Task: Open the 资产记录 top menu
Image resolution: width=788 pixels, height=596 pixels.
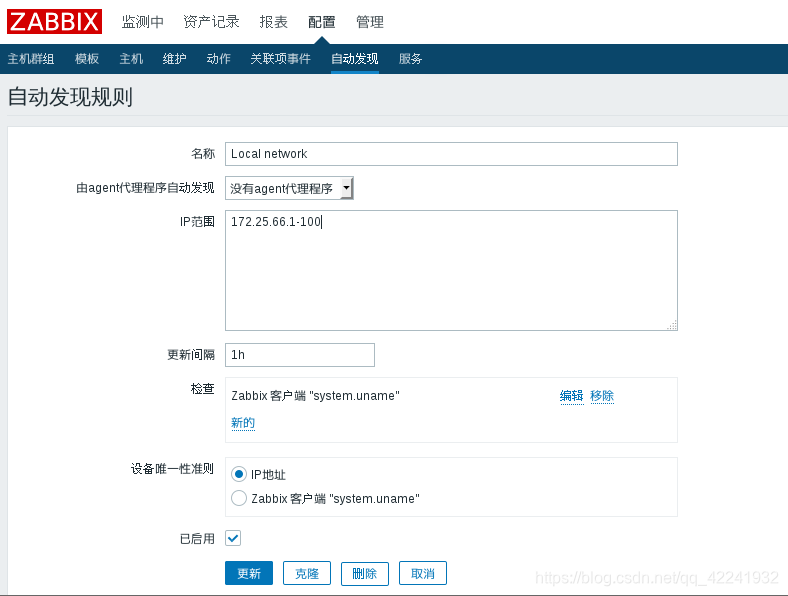Action: click(x=211, y=22)
